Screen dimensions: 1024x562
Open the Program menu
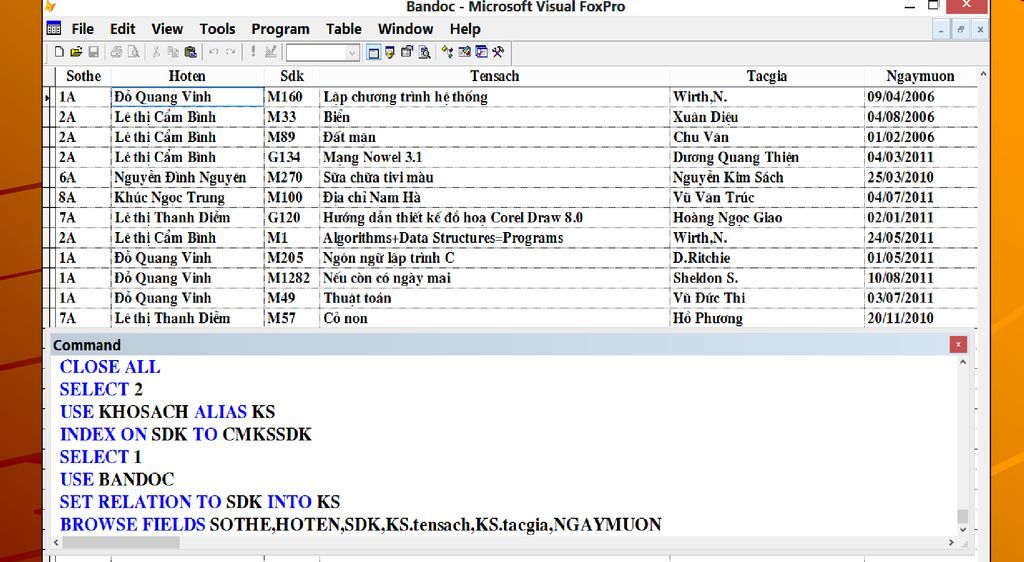280,29
